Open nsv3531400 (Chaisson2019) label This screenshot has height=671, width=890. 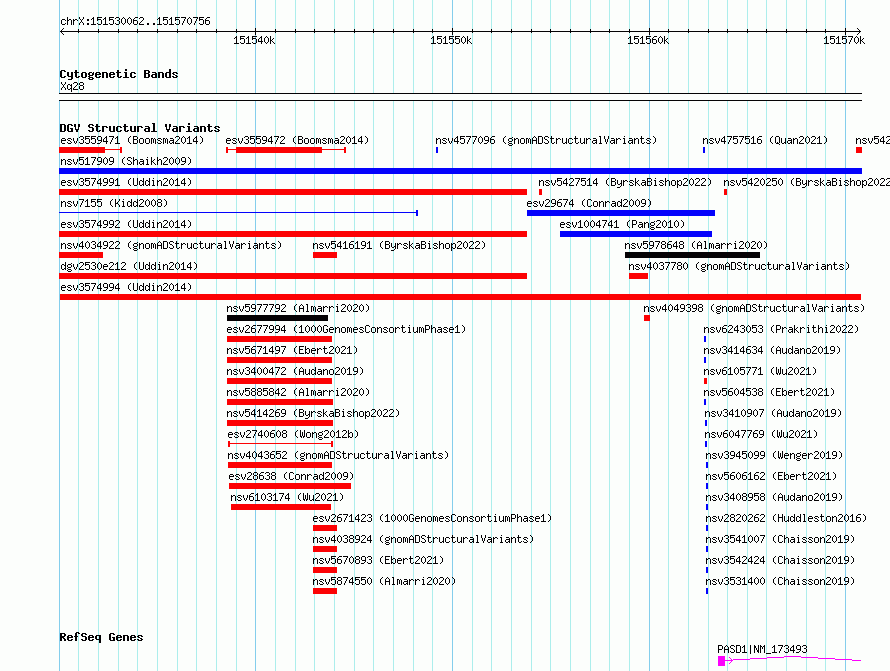pos(780,581)
